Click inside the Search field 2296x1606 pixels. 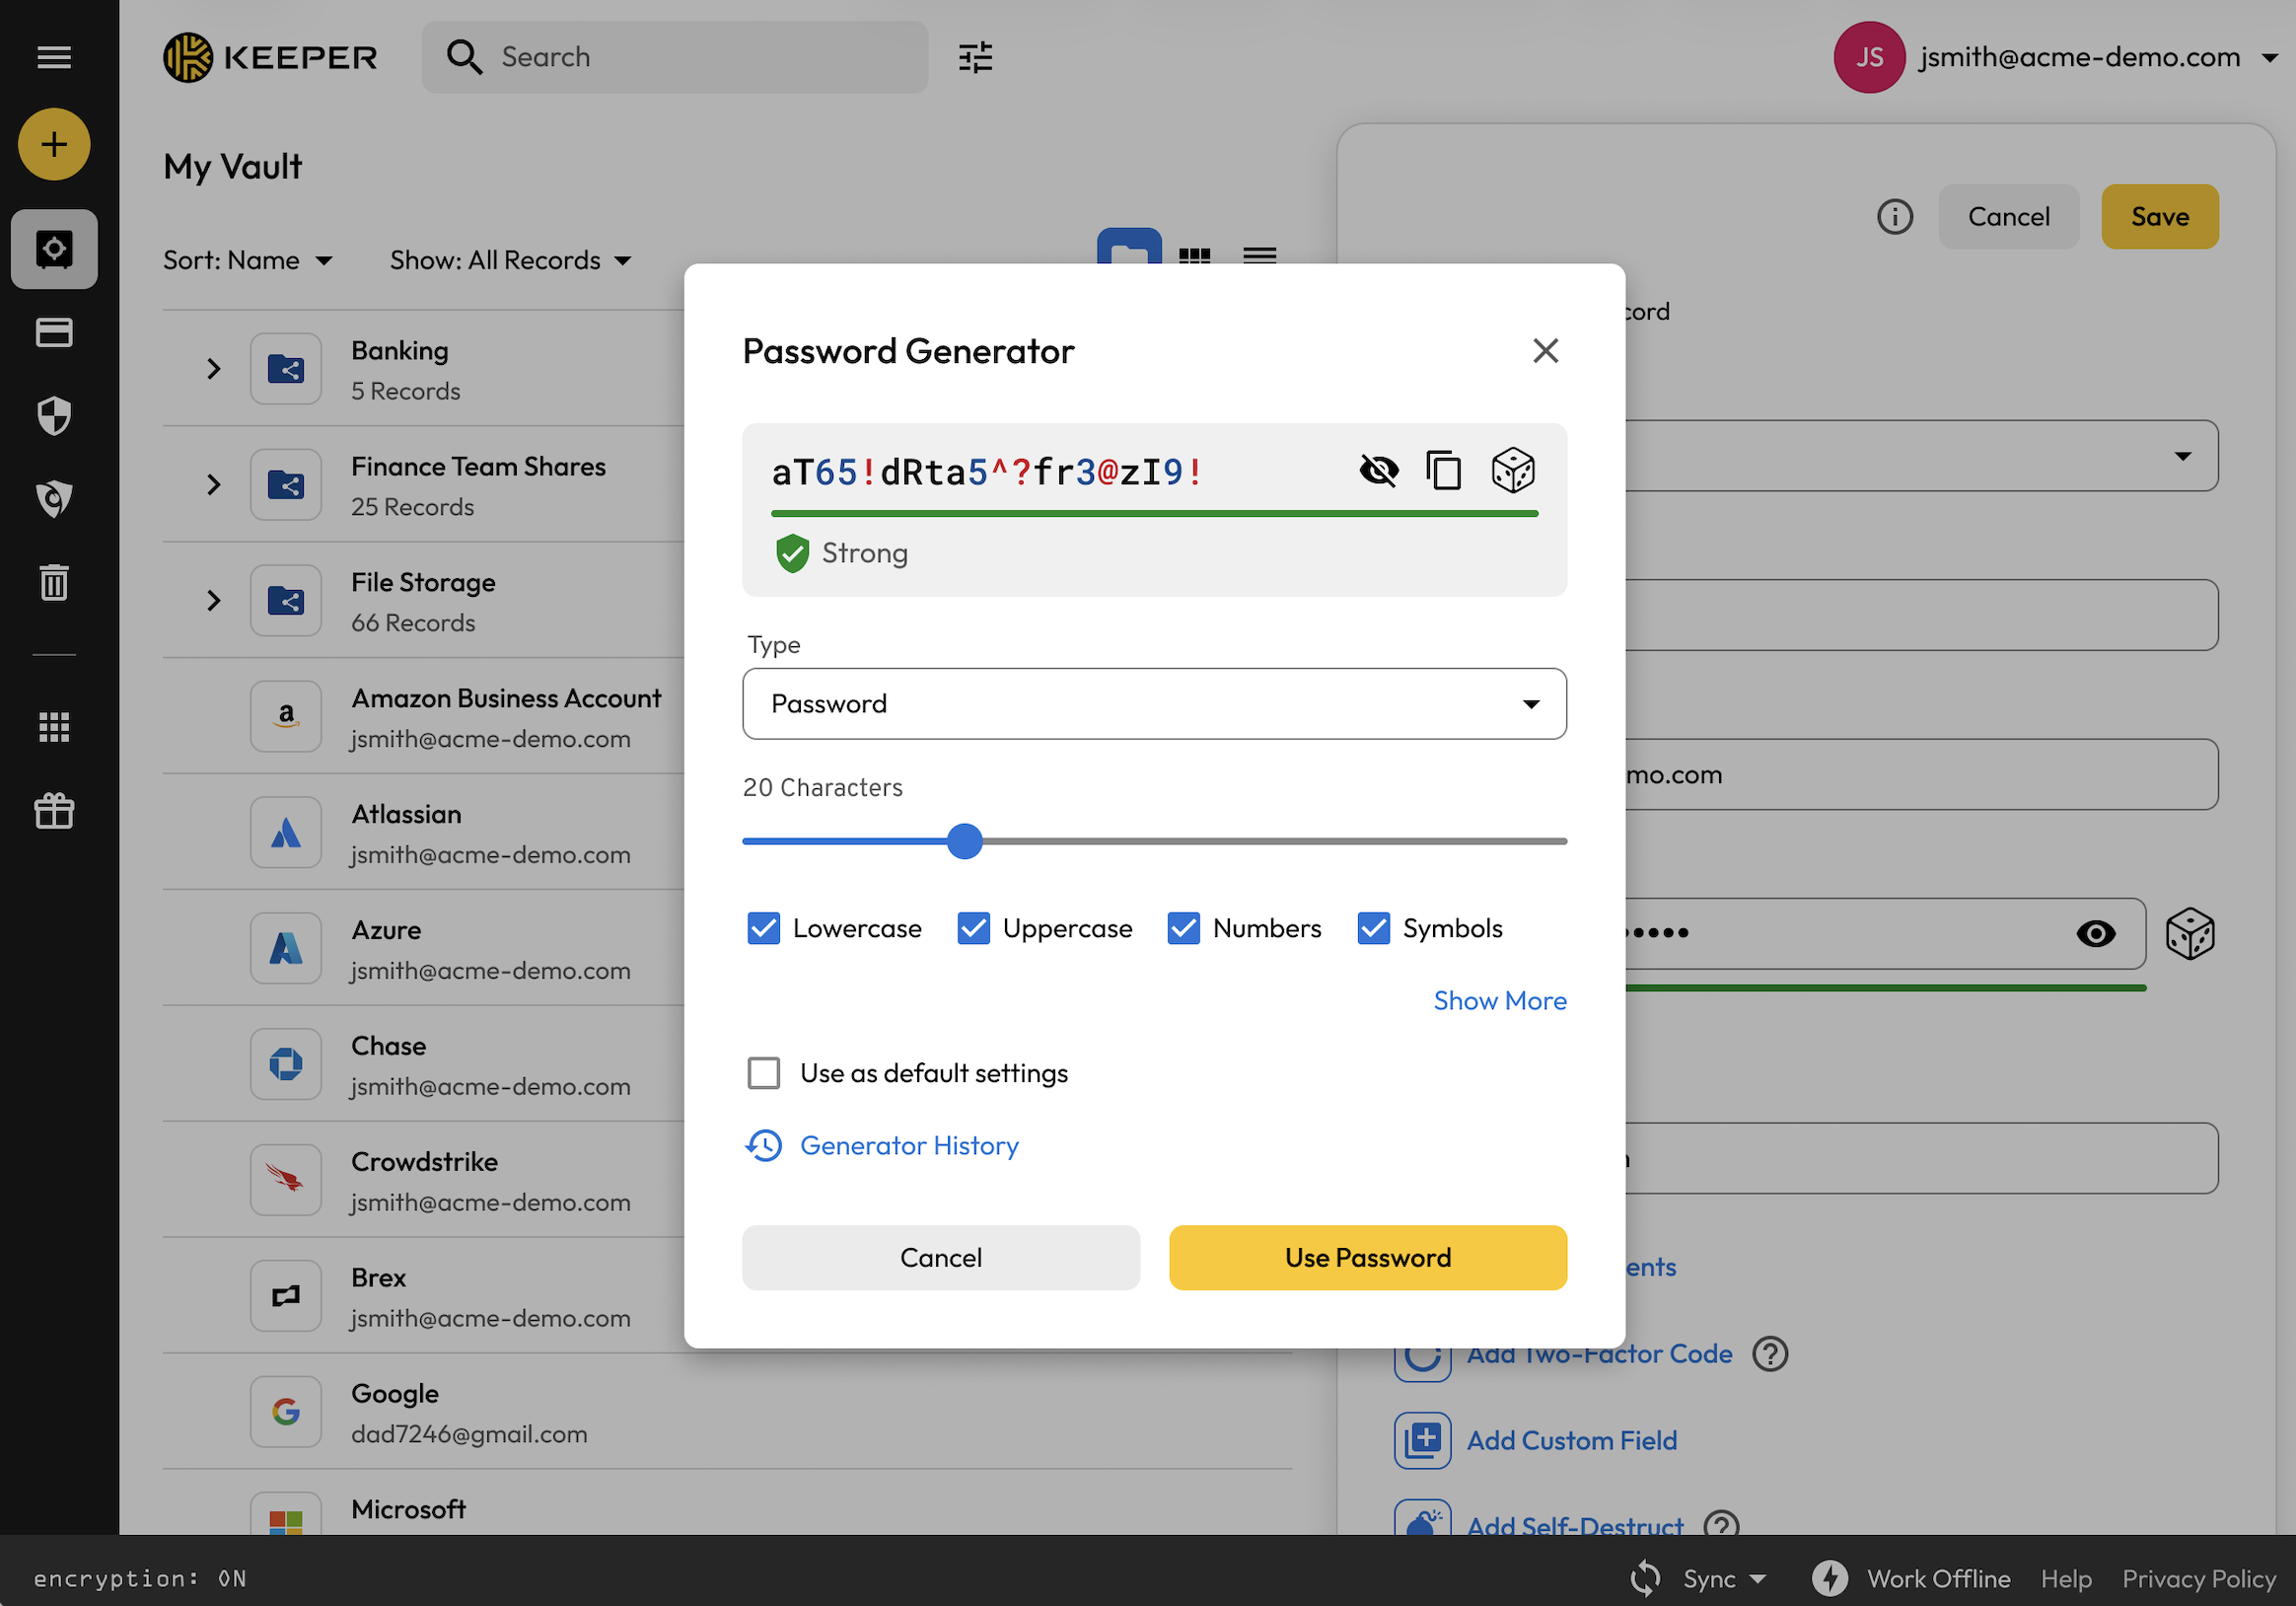click(x=670, y=57)
